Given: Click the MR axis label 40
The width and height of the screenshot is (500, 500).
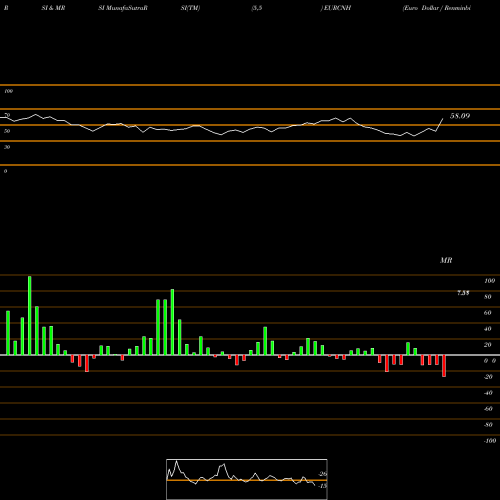Looking at the screenshot, I should (x=488, y=329).
